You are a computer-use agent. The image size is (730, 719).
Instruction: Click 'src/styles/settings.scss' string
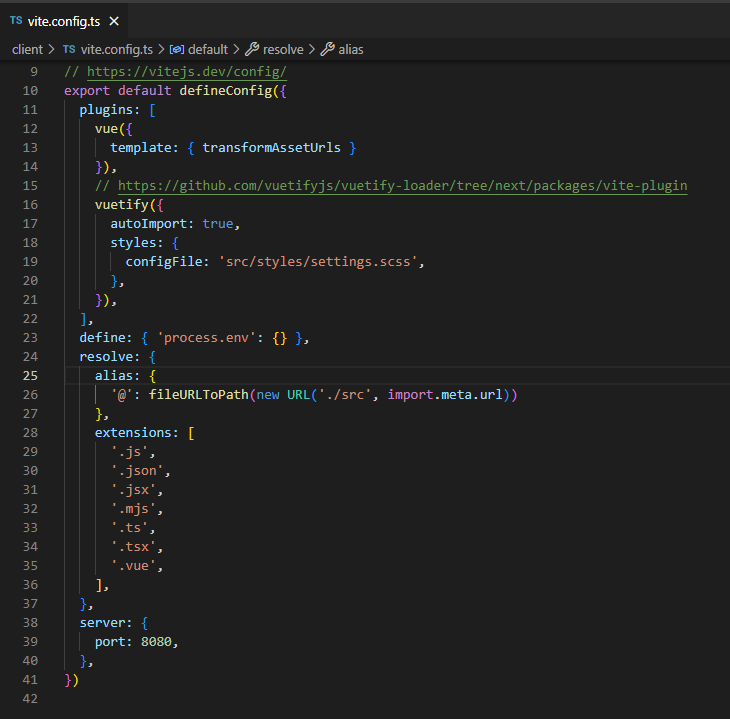coord(318,262)
